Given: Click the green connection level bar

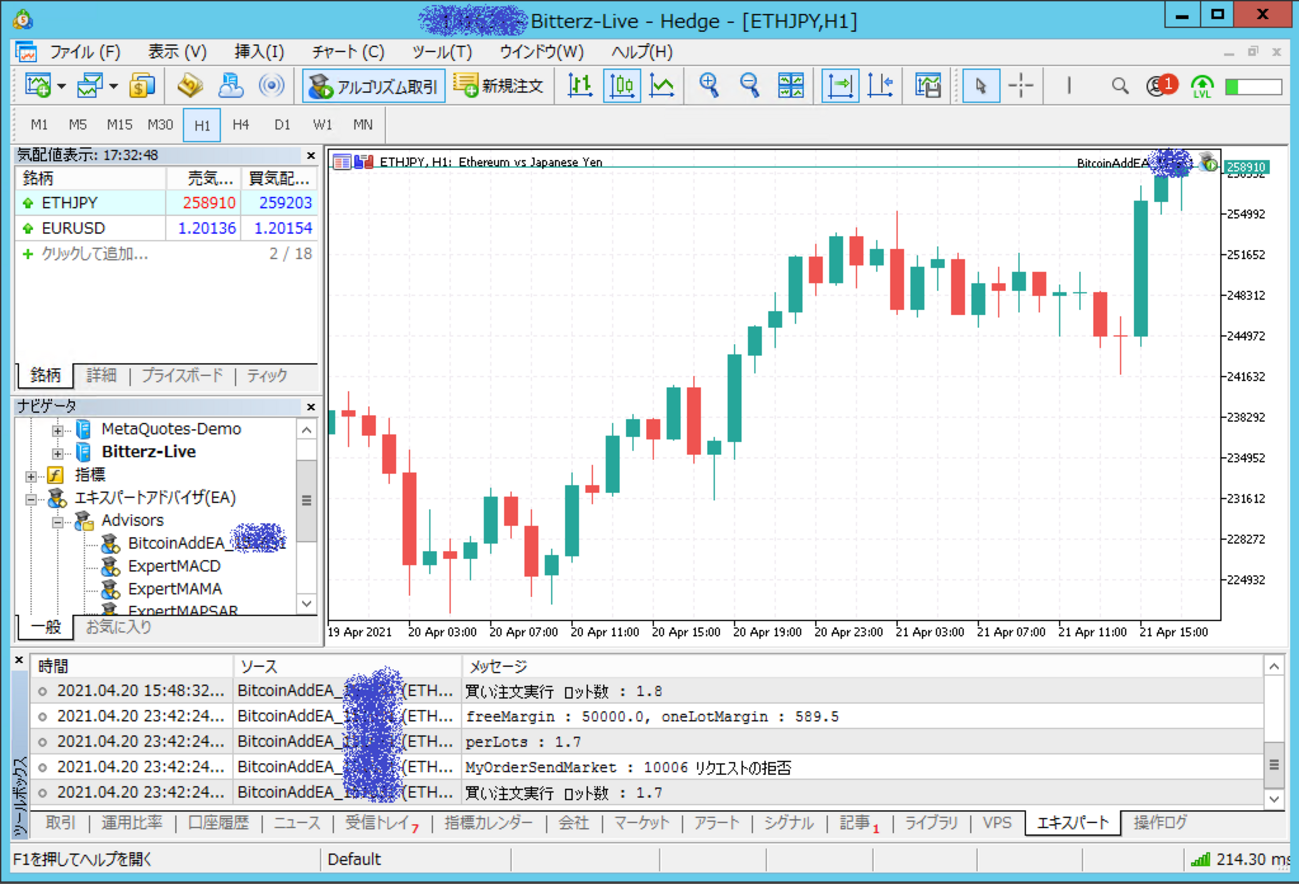Looking at the screenshot, I should (x=1254, y=87).
